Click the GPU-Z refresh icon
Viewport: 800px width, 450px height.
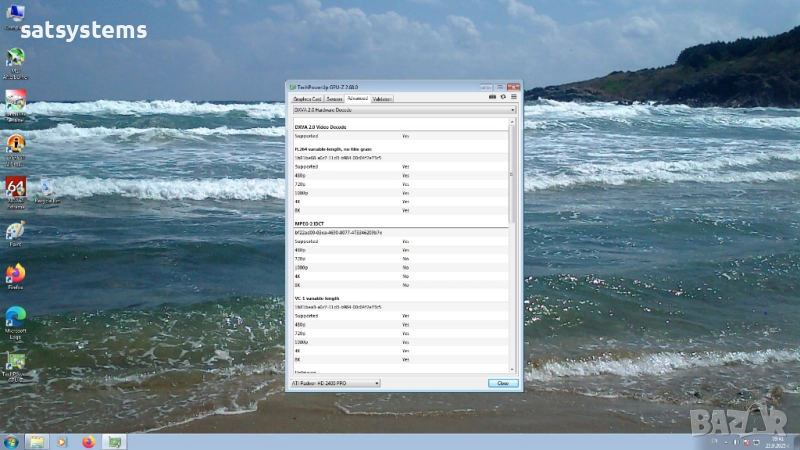point(503,98)
